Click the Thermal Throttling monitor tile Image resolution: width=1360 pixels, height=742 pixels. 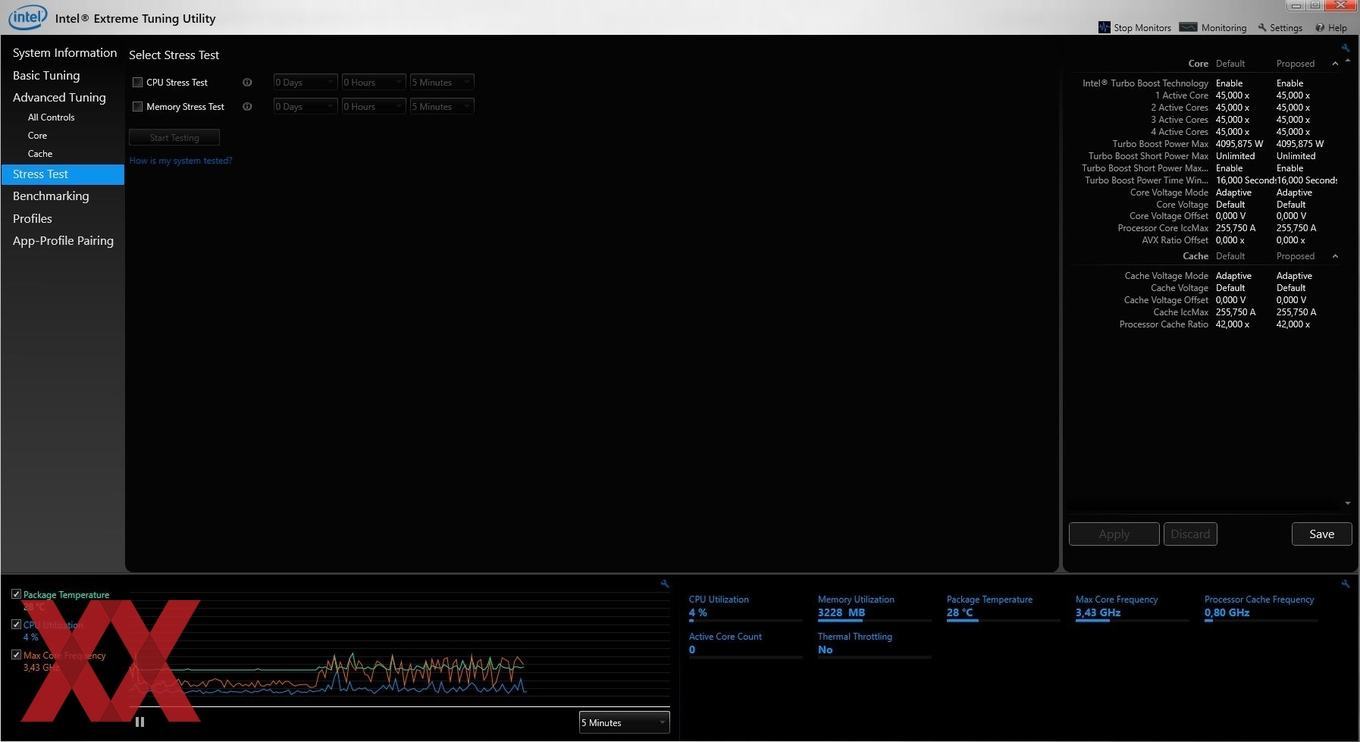coord(874,644)
